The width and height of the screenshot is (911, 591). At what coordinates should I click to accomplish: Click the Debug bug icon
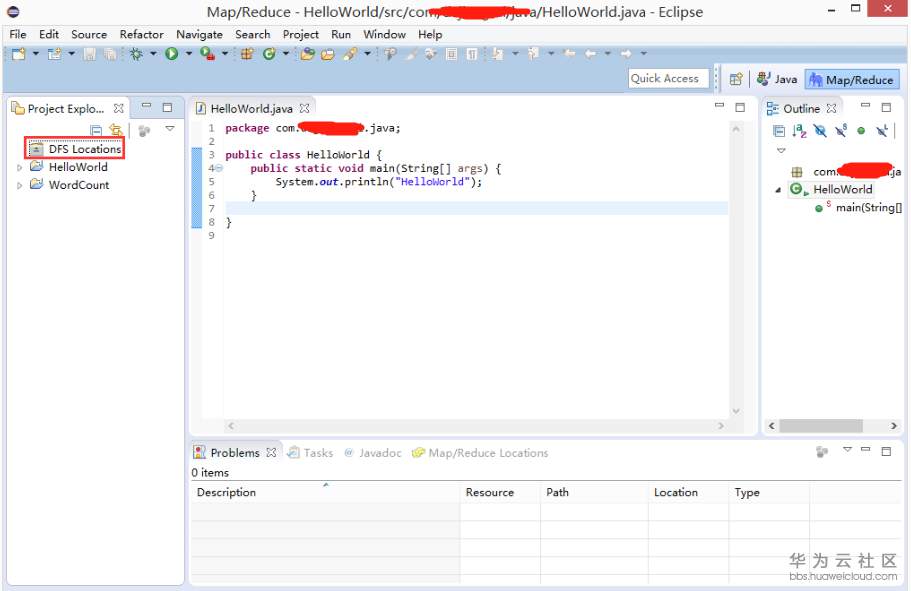click(137, 54)
